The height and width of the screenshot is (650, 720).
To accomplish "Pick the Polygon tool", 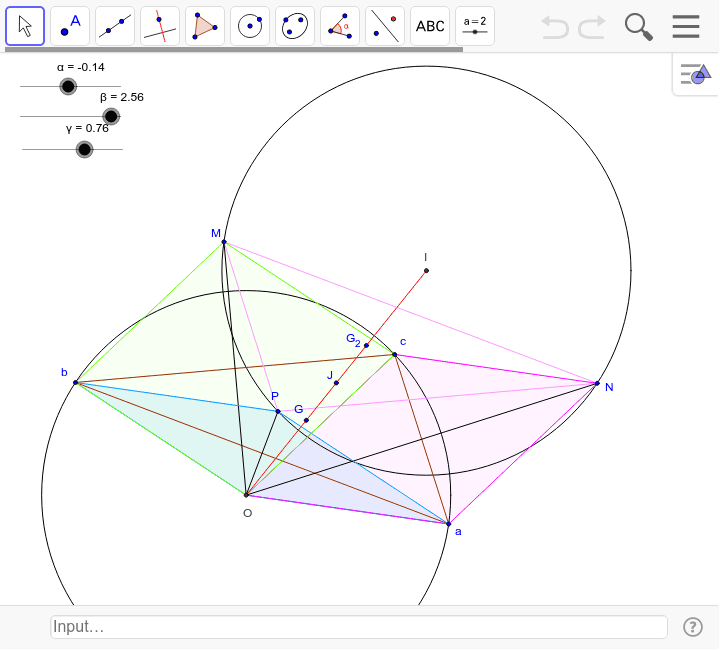I will coord(205,26).
